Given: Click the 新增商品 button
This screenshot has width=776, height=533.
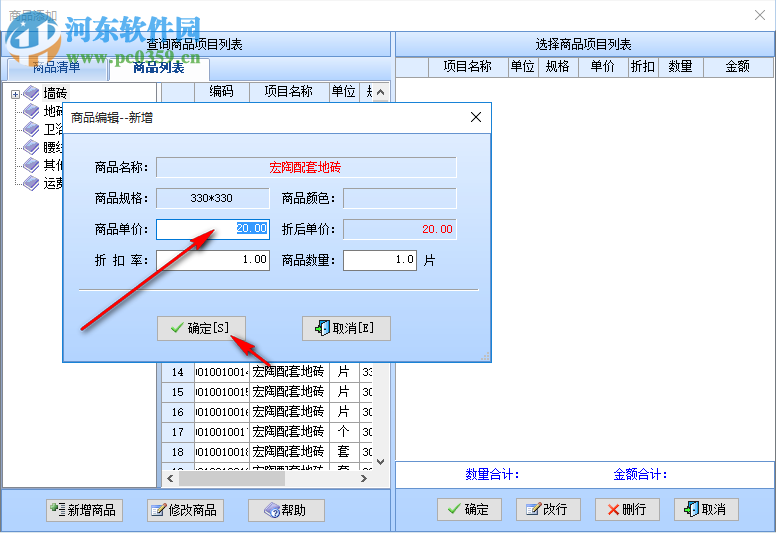Looking at the screenshot, I should point(85,510).
